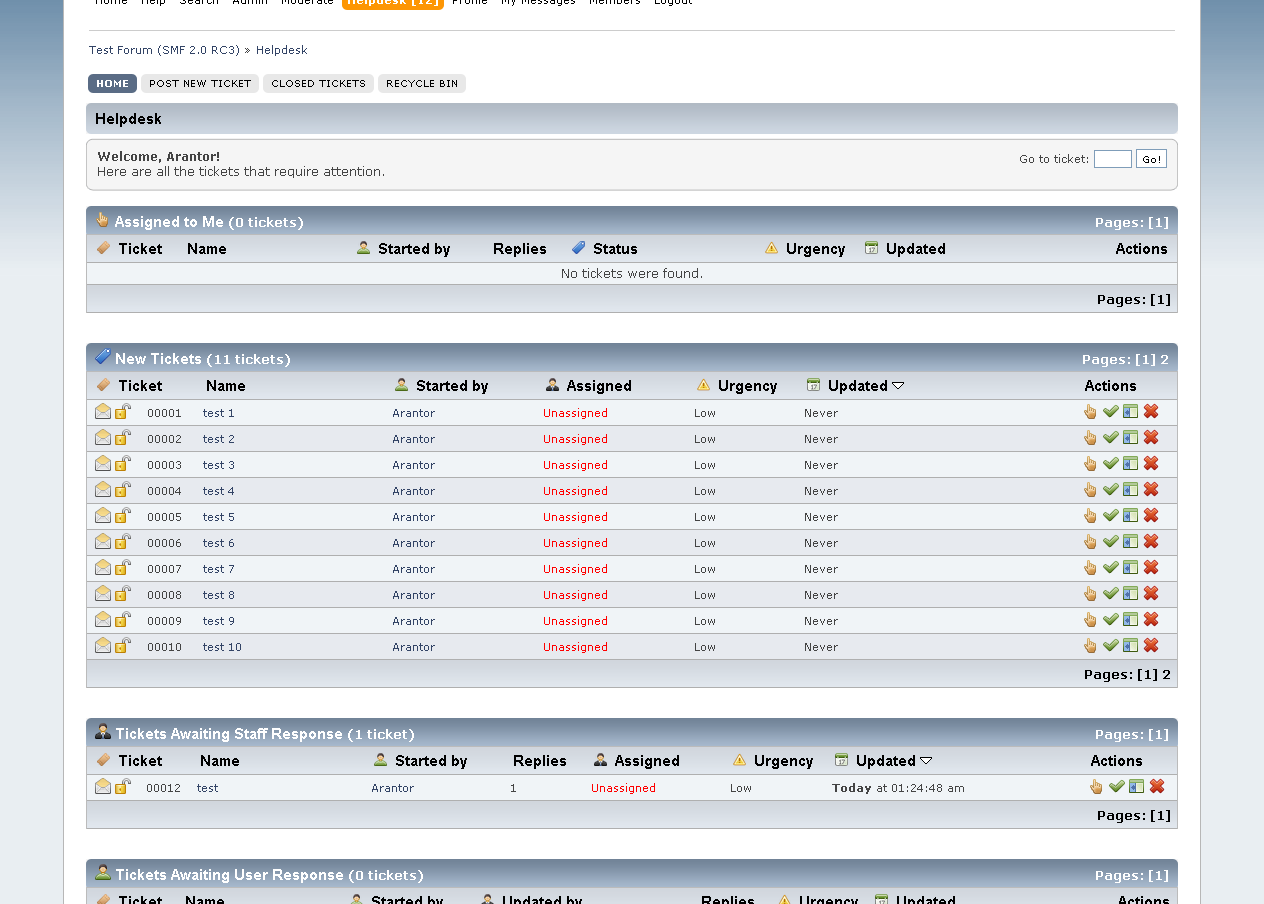Click sort arrow beside Updated in Awaiting Staff Response
The image size is (1264, 904).
(x=926, y=761)
